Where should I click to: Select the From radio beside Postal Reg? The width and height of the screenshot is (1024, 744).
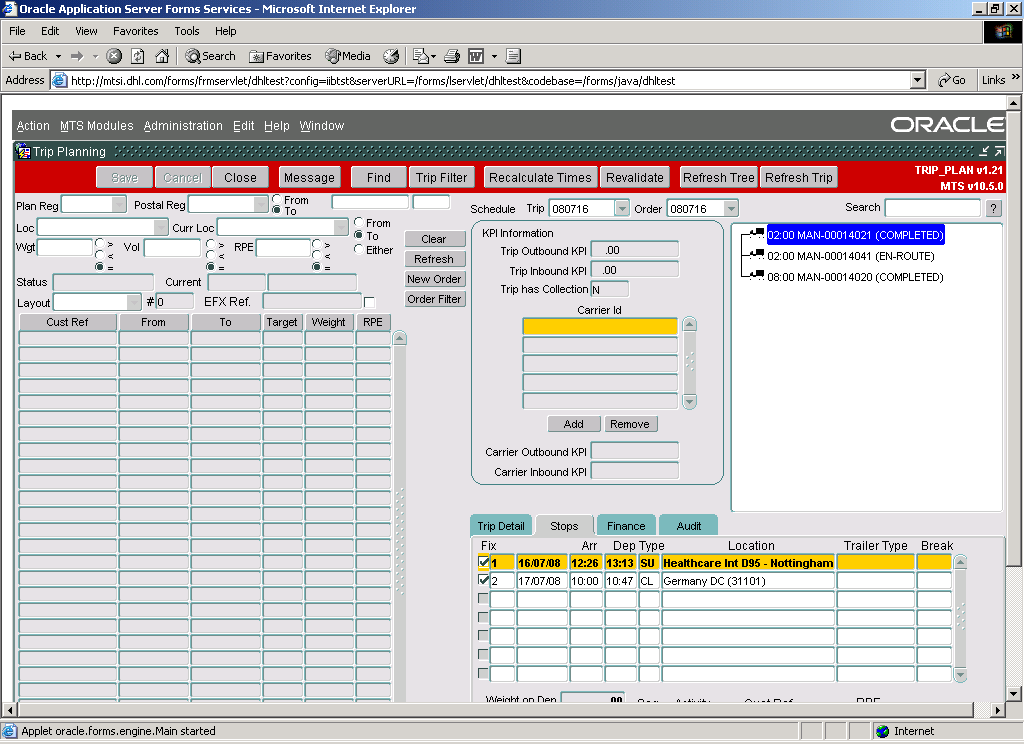pos(276,199)
